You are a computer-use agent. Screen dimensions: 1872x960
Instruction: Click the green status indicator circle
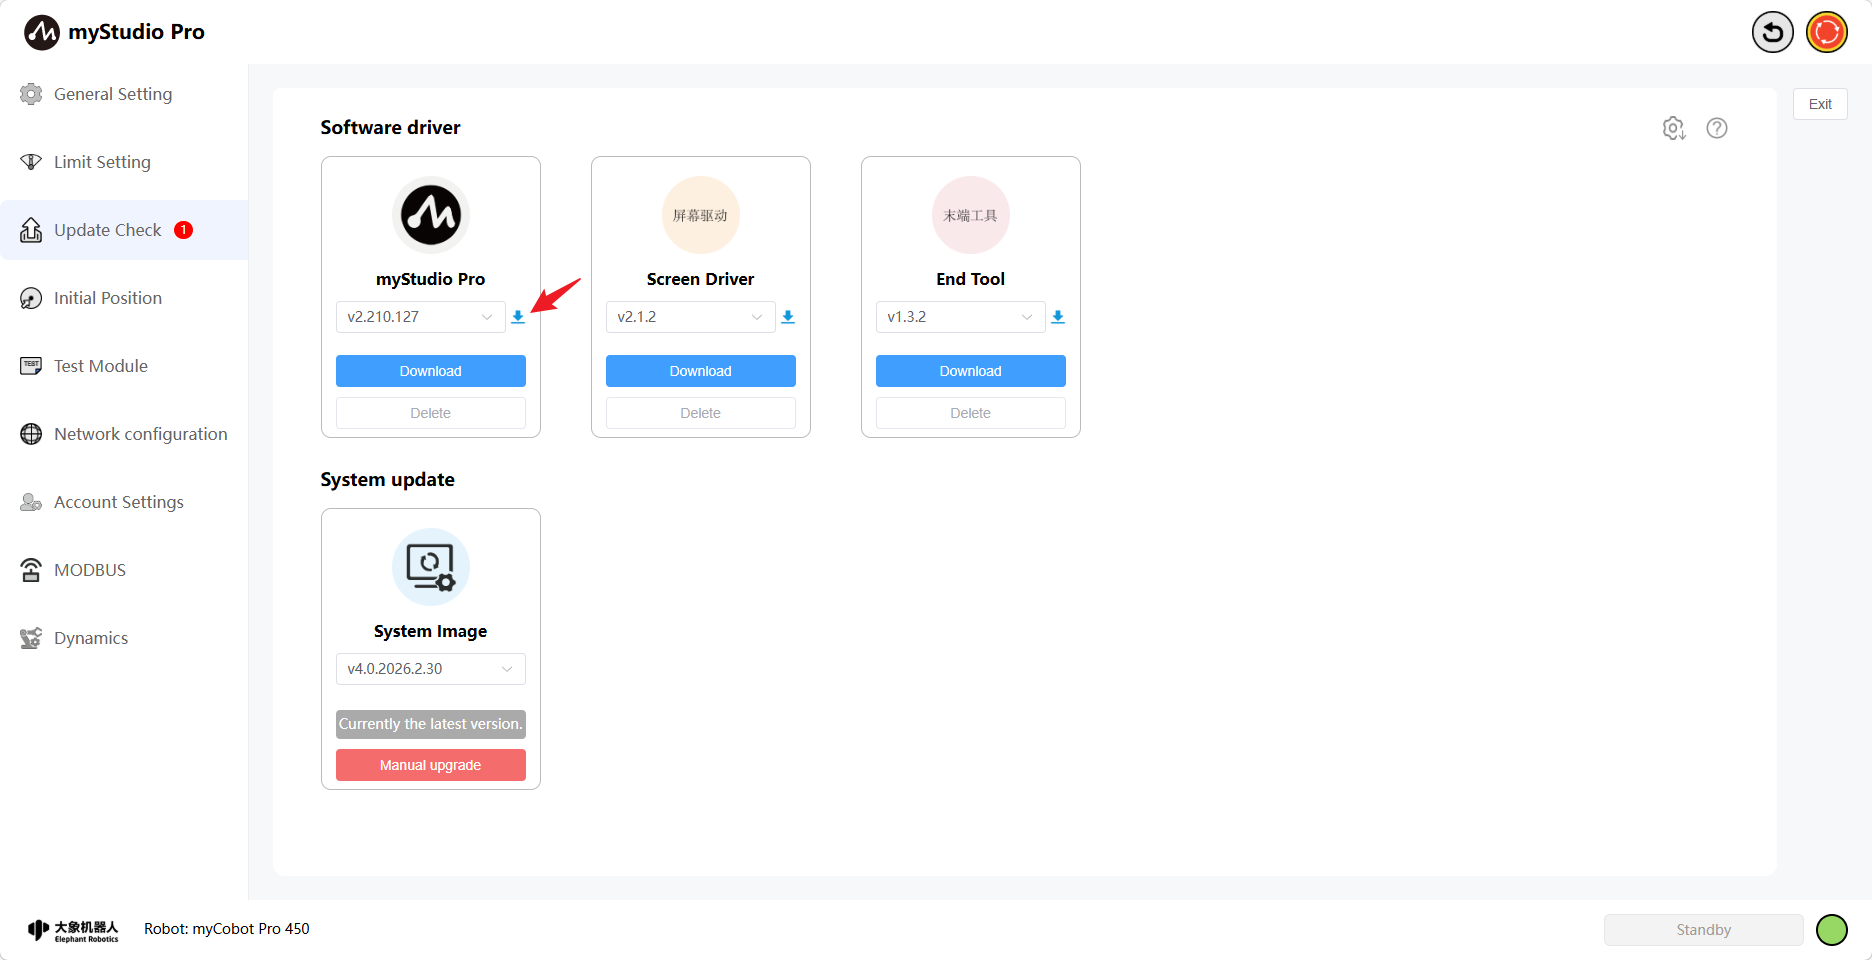click(1831, 930)
